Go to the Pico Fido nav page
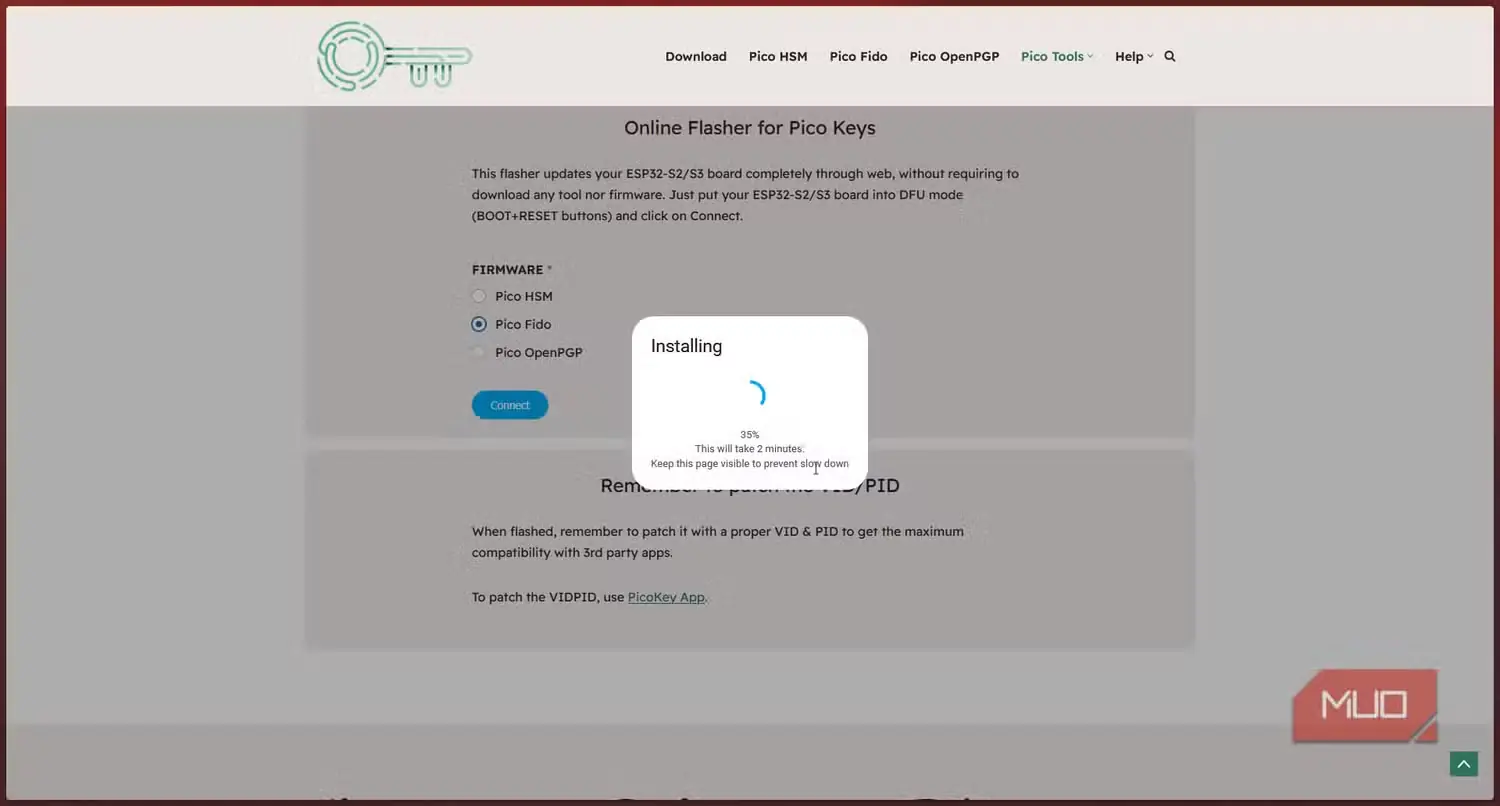This screenshot has height=806, width=1500. pyautogui.click(x=858, y=56)
